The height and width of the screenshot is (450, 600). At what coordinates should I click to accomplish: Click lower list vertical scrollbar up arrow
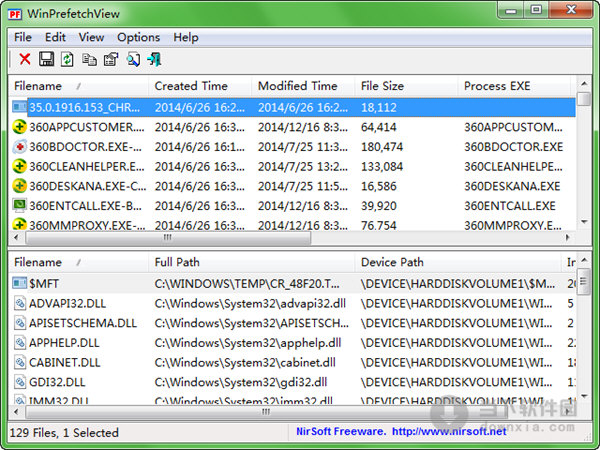[584, 260]
